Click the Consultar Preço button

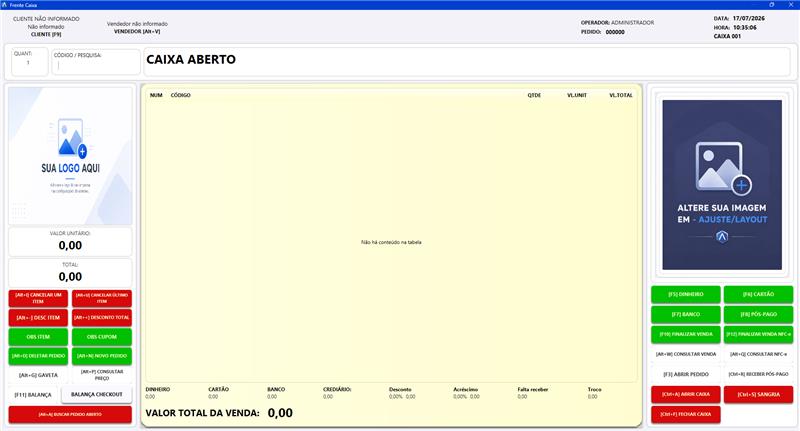102,375
